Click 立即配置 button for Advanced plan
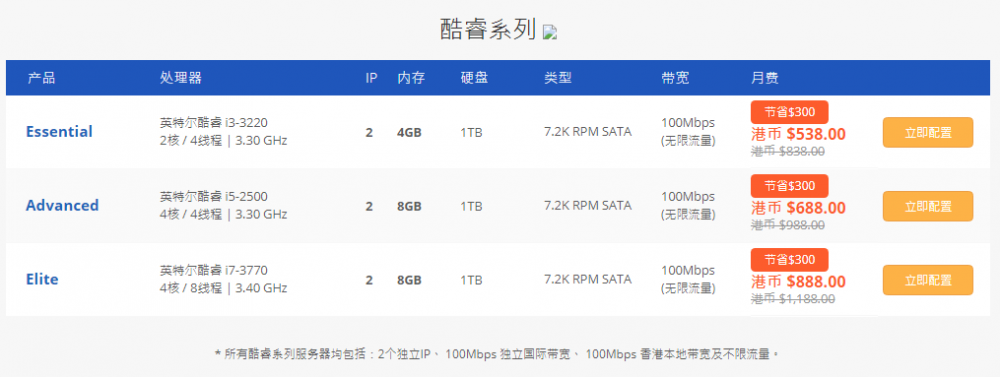This screenshot has height=377, width=1000. pos(928,207)
